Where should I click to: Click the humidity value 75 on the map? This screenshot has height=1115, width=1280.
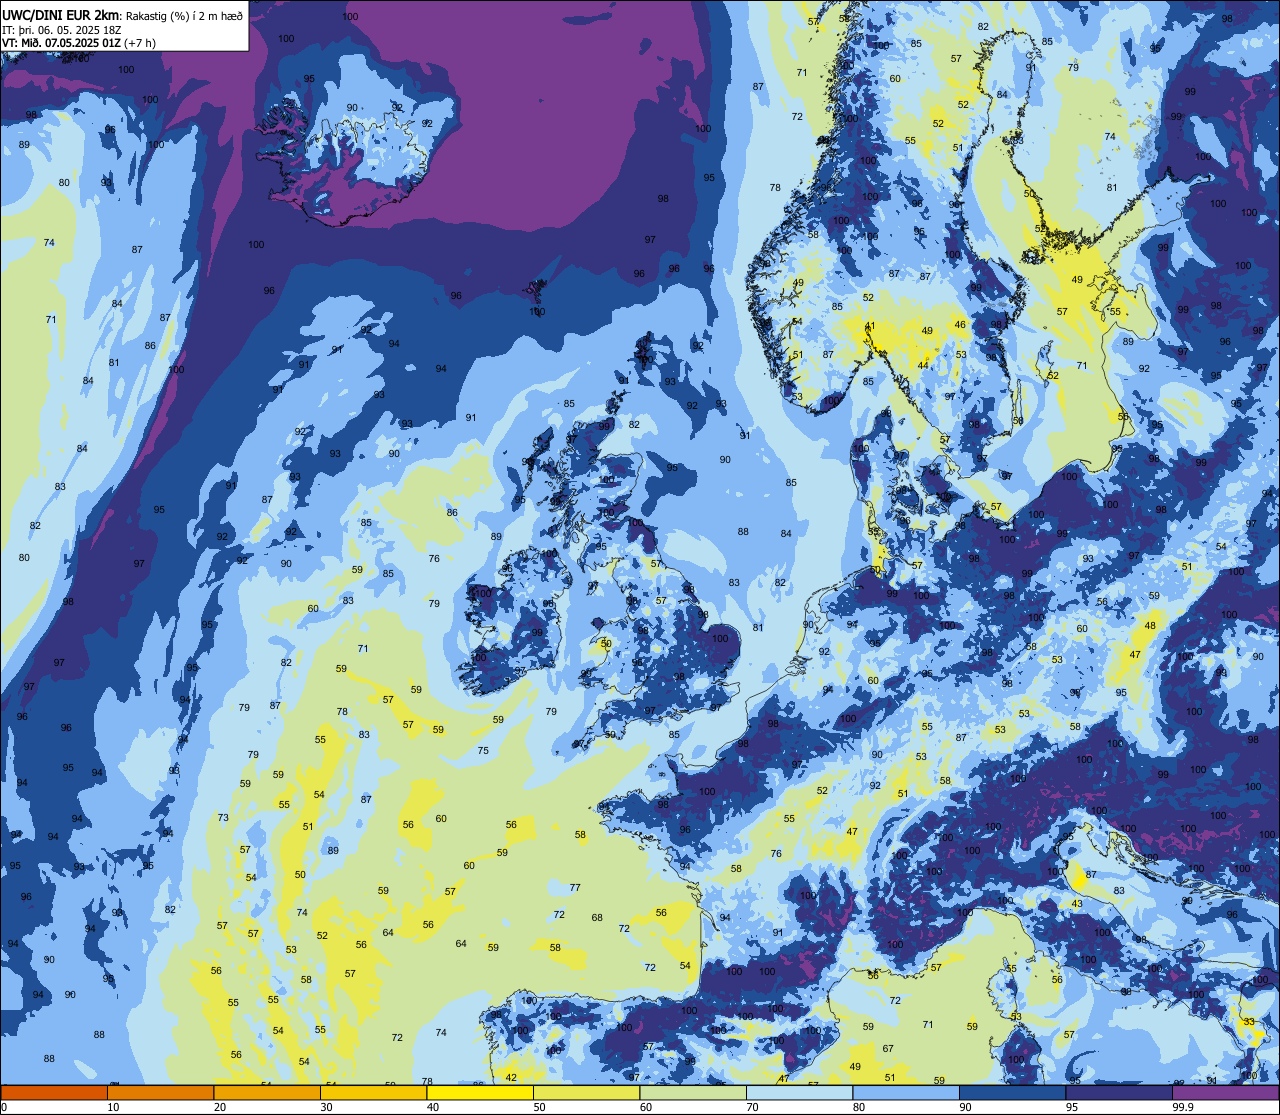pyautogui.click(x=483, y=750)
